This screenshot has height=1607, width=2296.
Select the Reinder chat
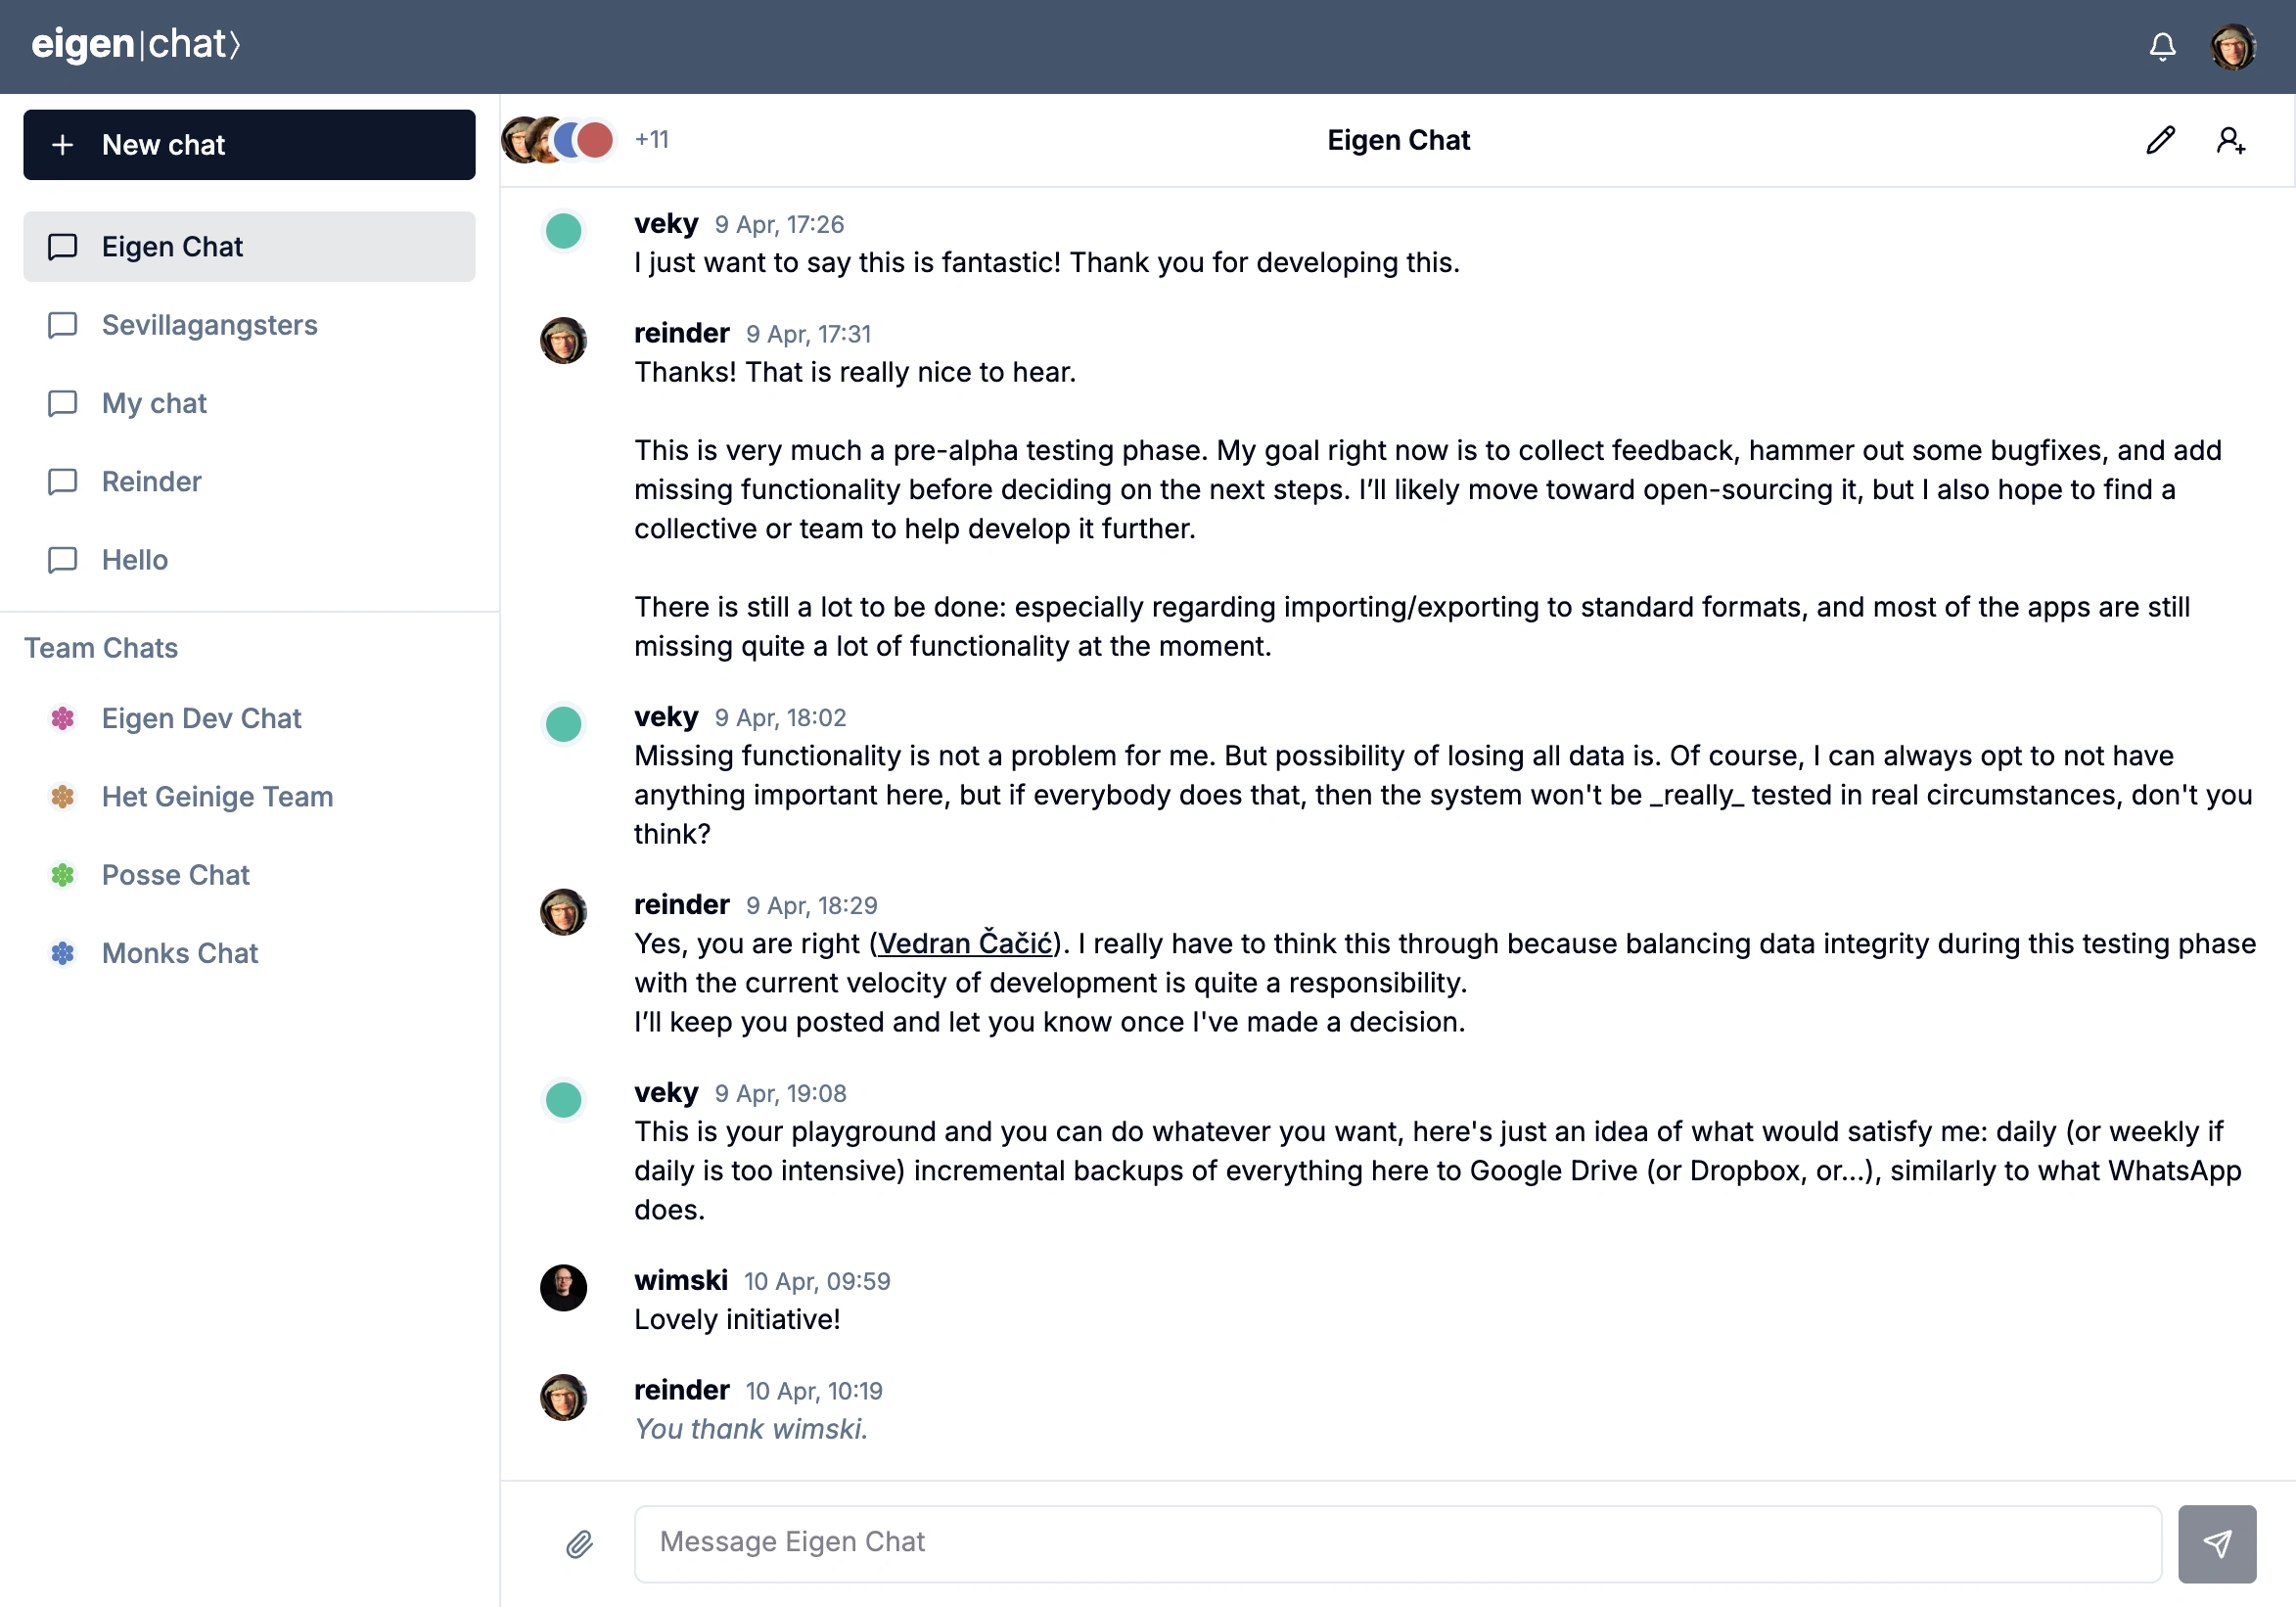(151, 482)
